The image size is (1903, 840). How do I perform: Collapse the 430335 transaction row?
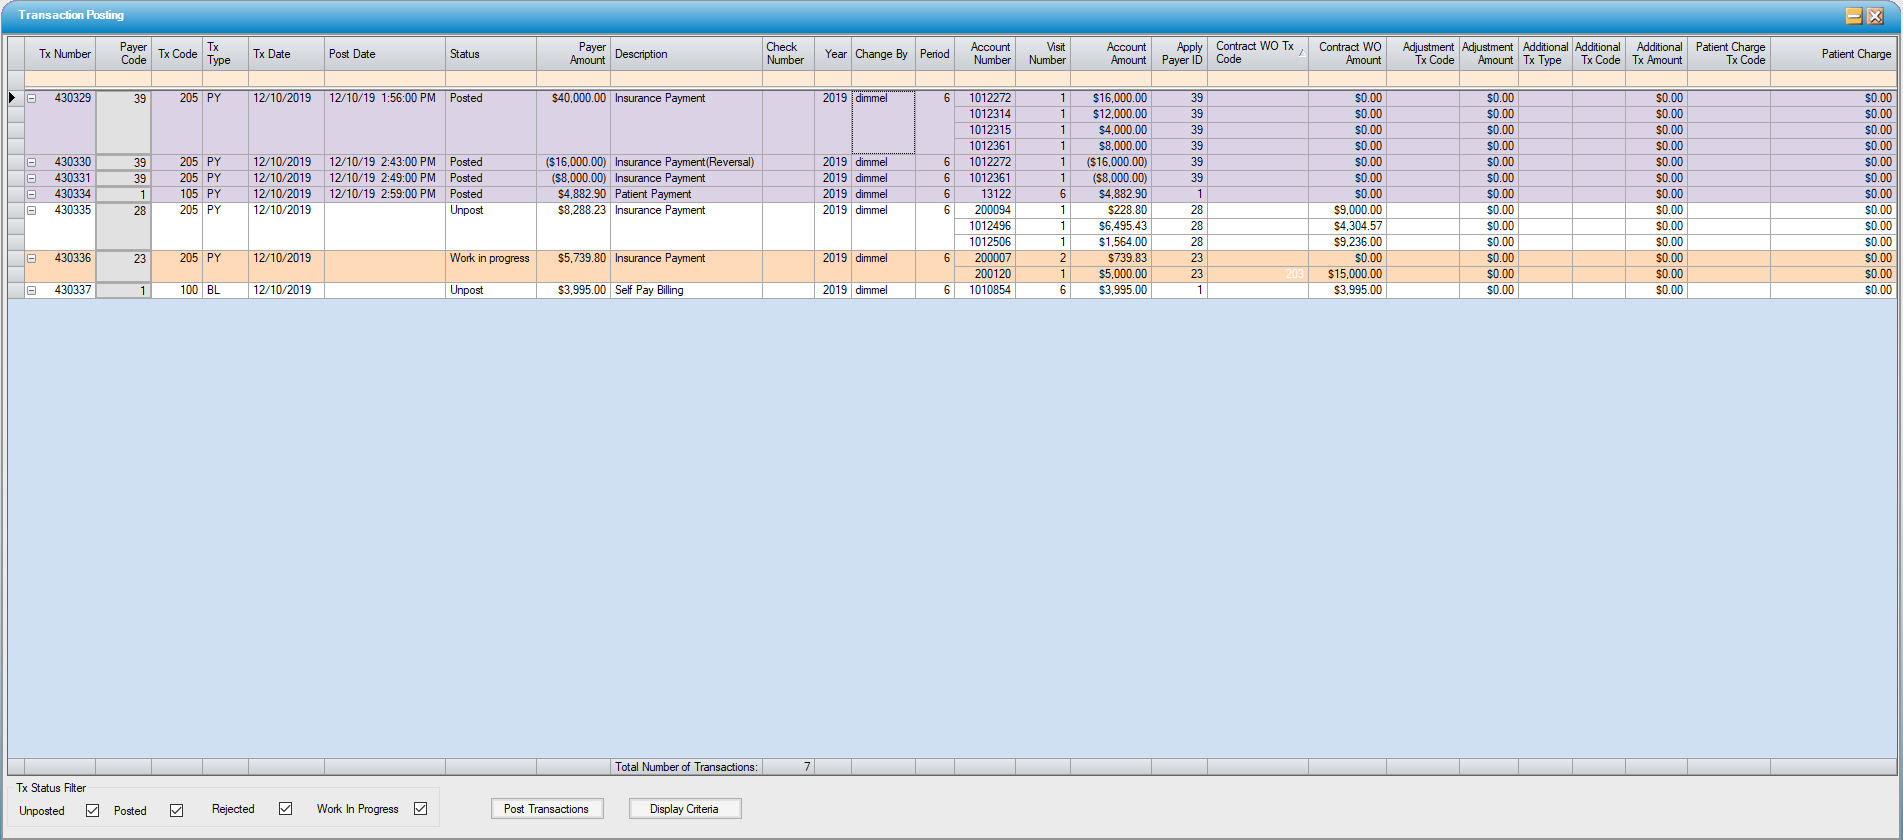pos(32,211)
